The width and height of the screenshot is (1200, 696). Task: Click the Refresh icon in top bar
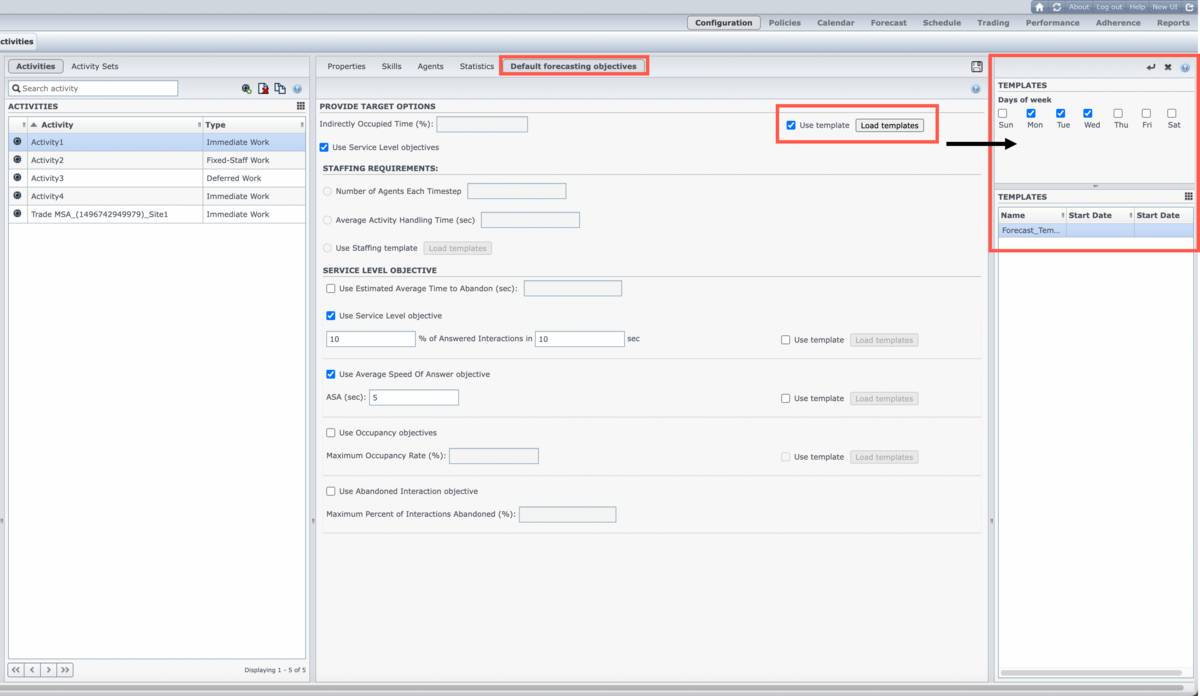1057,7
